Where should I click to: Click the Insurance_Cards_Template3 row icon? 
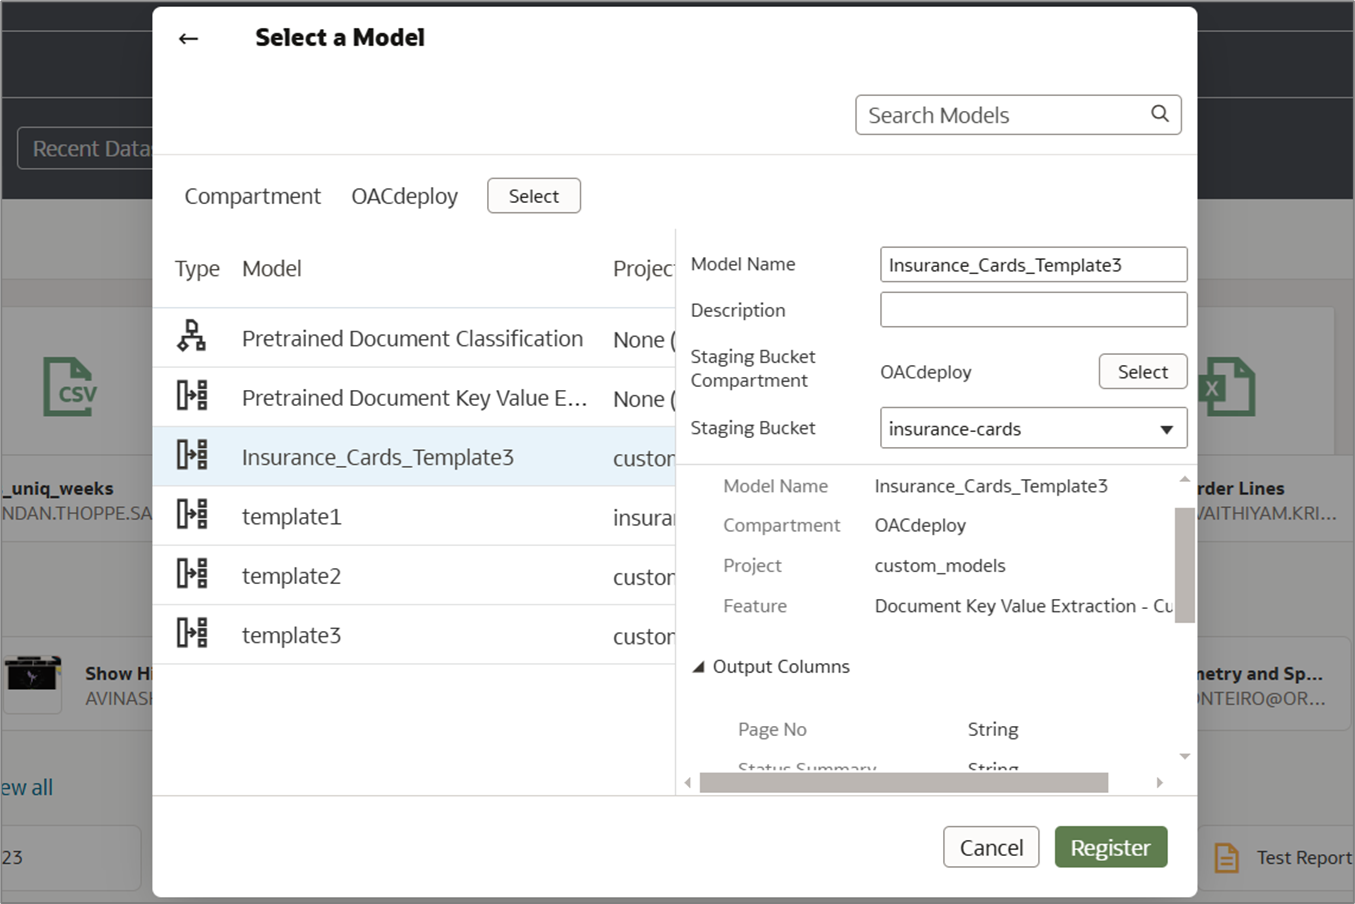192,455
